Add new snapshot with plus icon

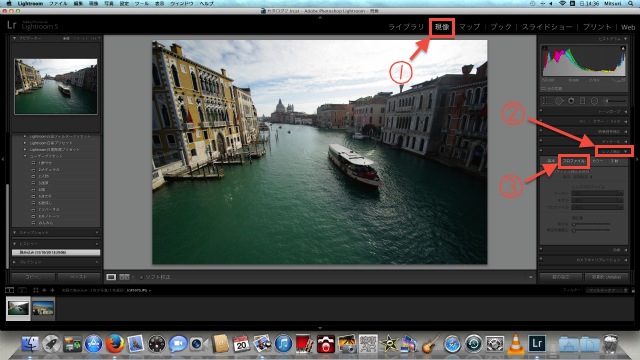[x=97, y=233]
